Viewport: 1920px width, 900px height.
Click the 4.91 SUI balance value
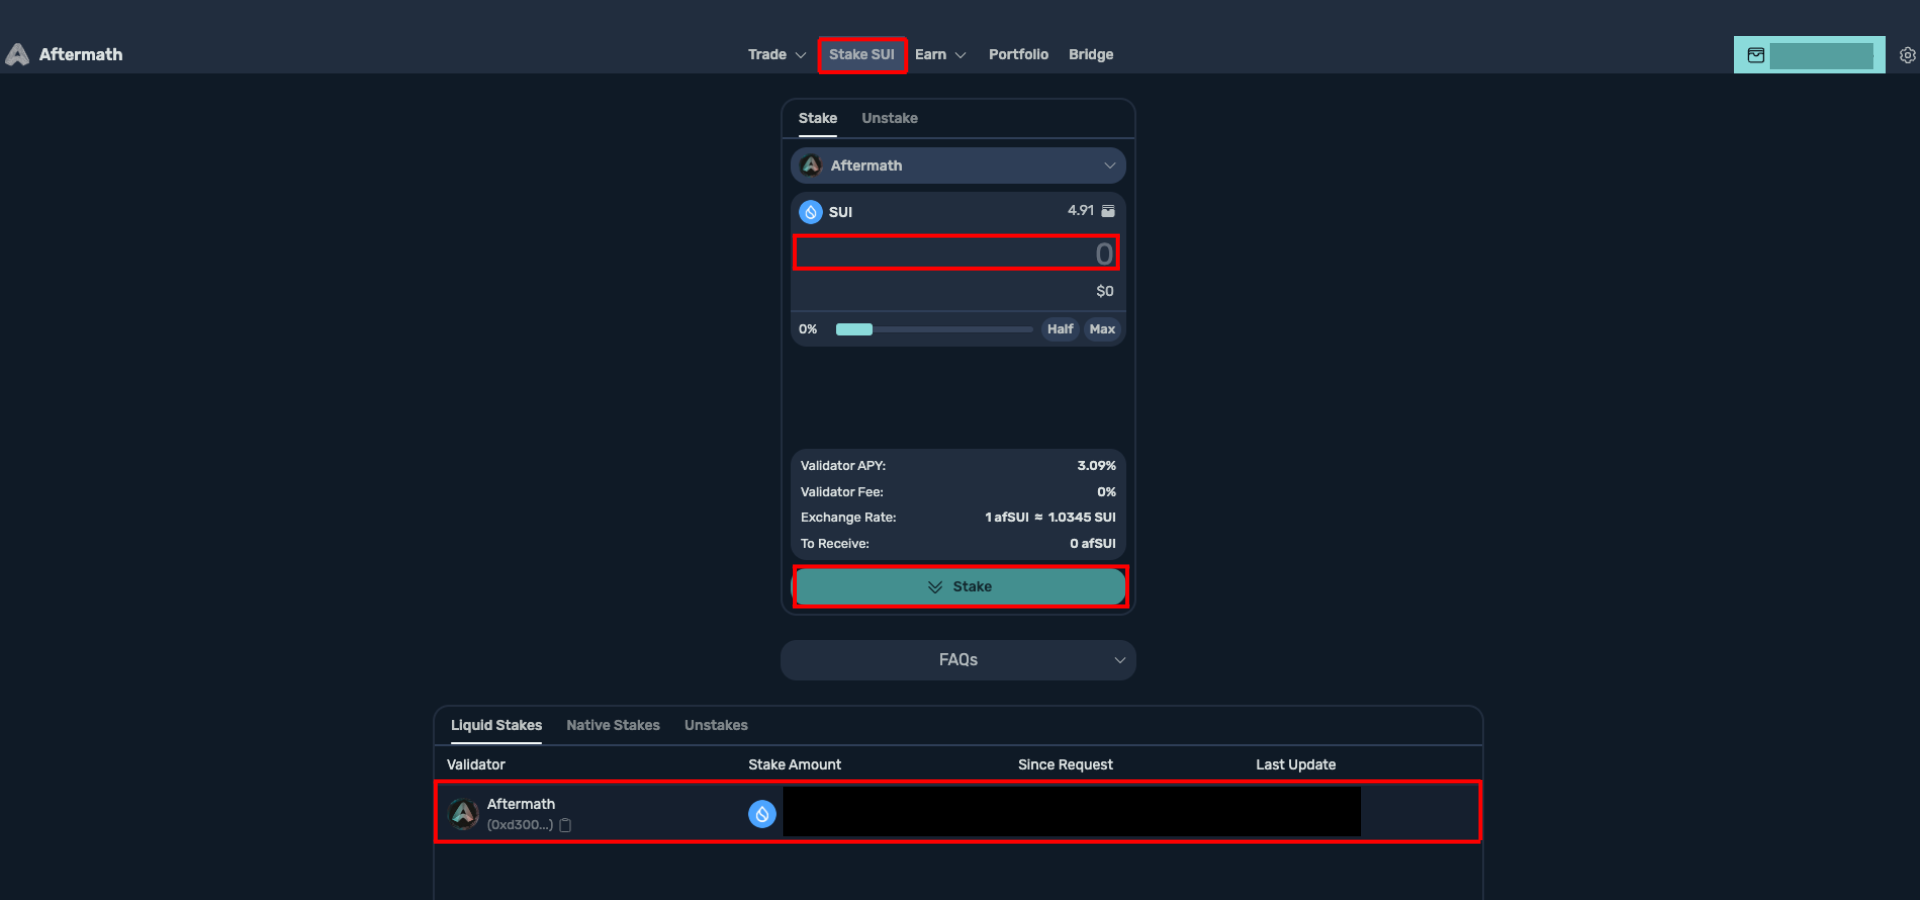pyautogui.click(x=1080, y=211)
